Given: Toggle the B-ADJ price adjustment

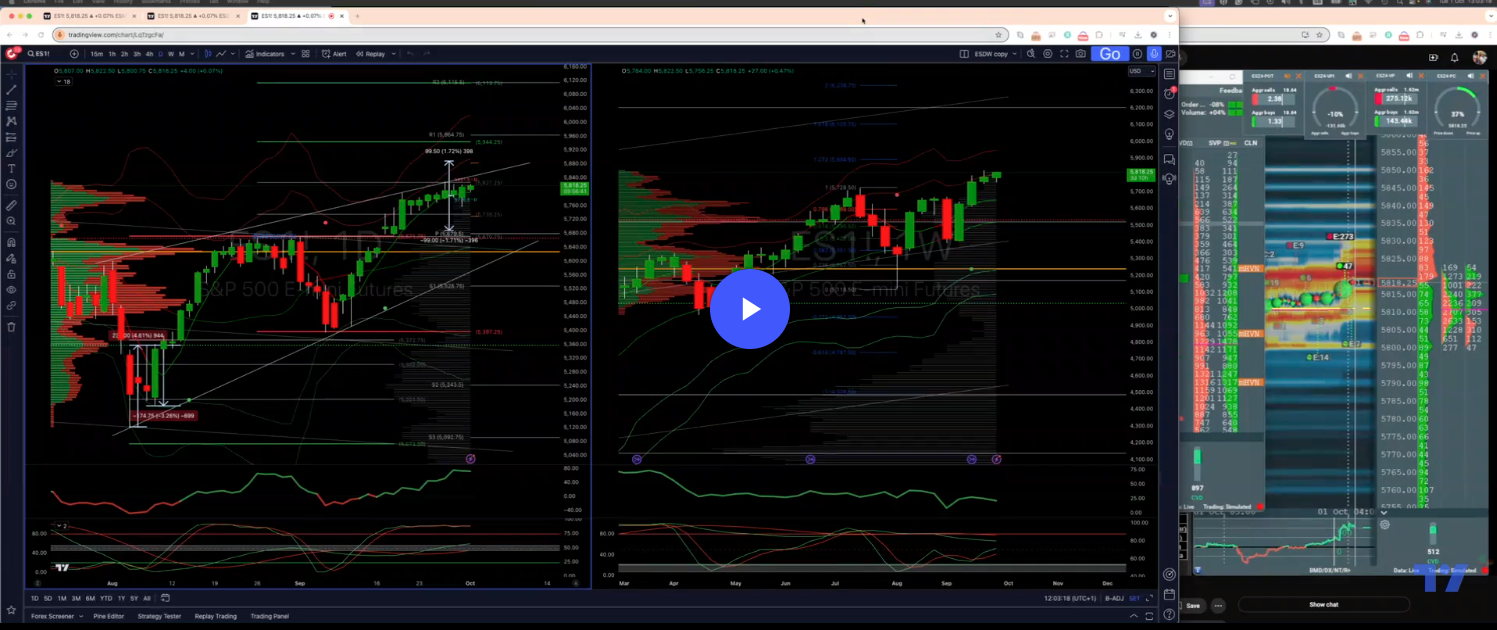Looking at the screenshot, I should [x=1114, y=598].
